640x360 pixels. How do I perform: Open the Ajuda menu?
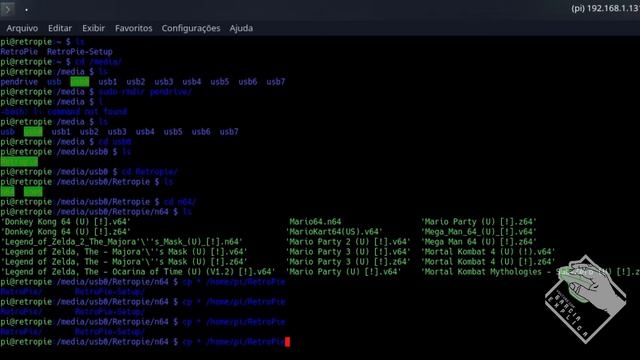coord(241,28)
